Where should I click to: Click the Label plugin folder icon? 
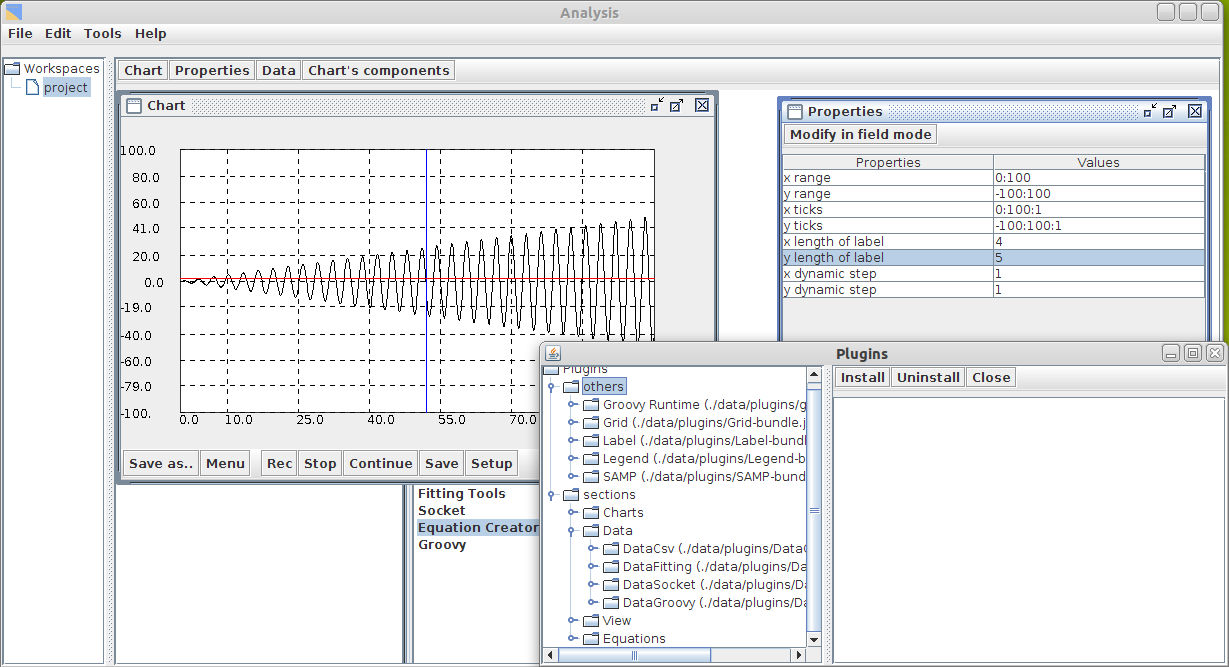[x=591, y=441]
